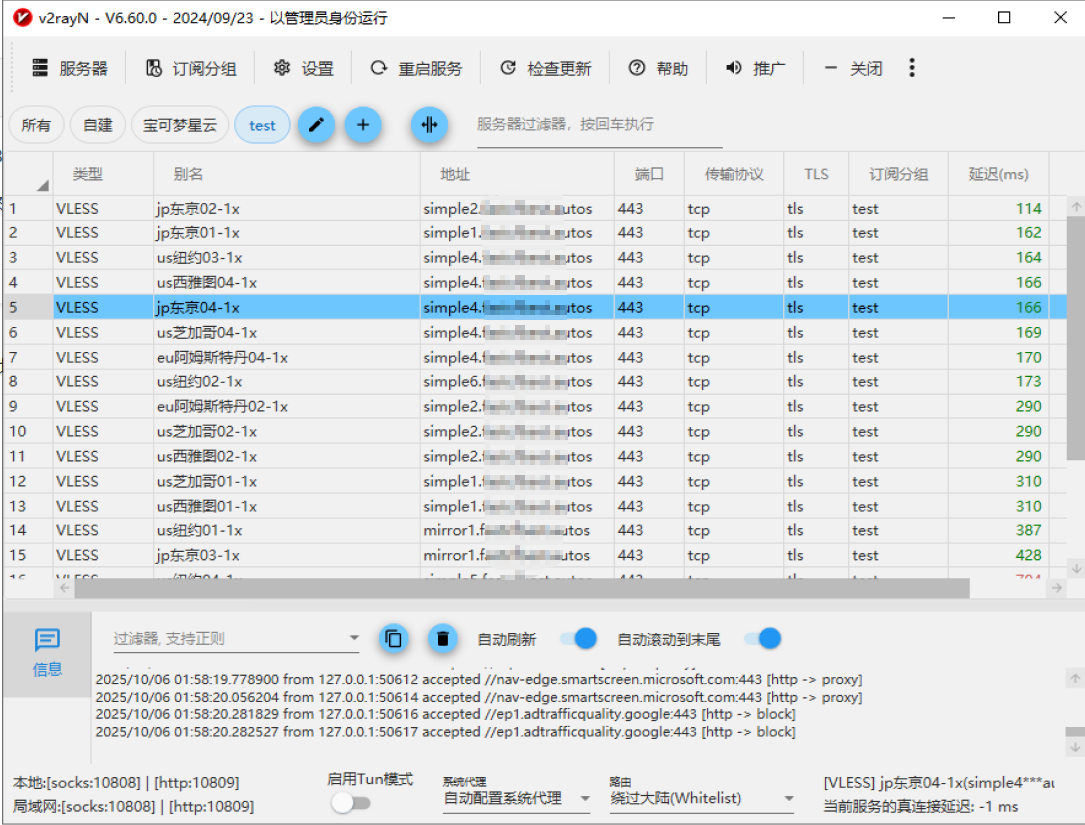Toggle 启用Tun模式 switch
This screenshot has width=1085, height=825.
pyautogui.click(x=351, y=801)
